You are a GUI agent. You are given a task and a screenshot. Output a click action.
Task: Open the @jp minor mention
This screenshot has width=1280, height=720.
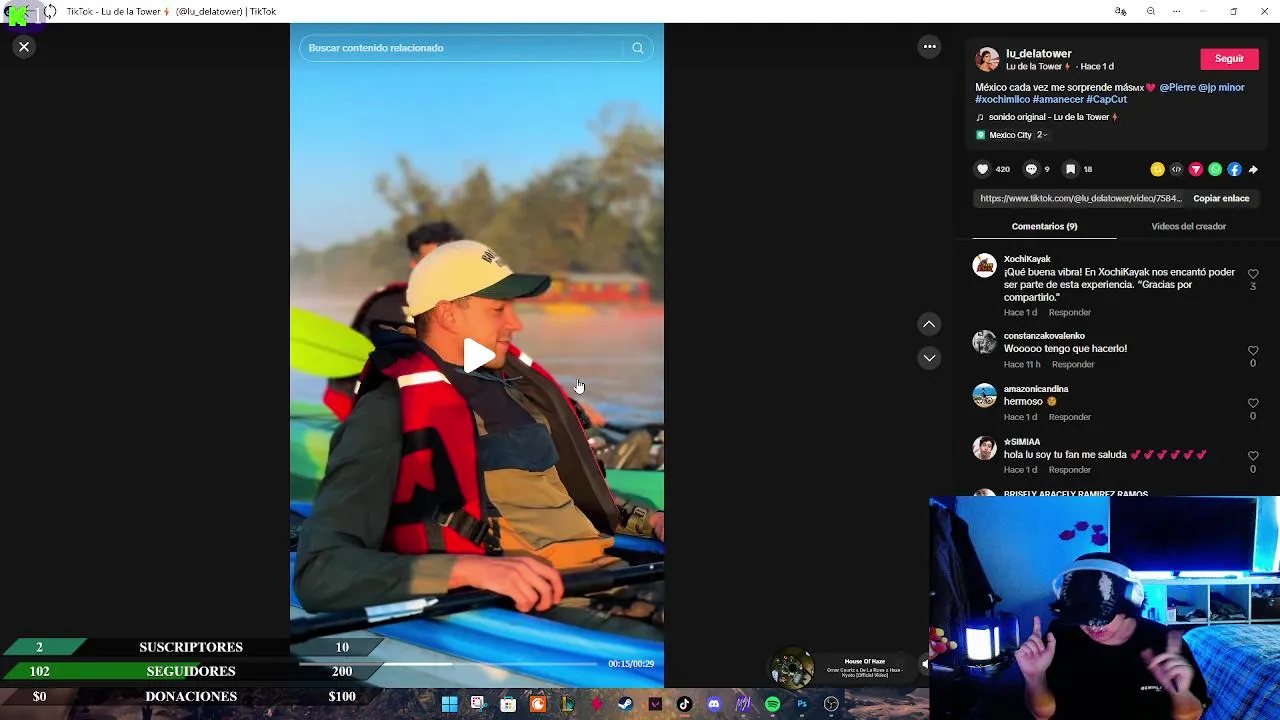pyautogui.click(x=1221, y=87)
